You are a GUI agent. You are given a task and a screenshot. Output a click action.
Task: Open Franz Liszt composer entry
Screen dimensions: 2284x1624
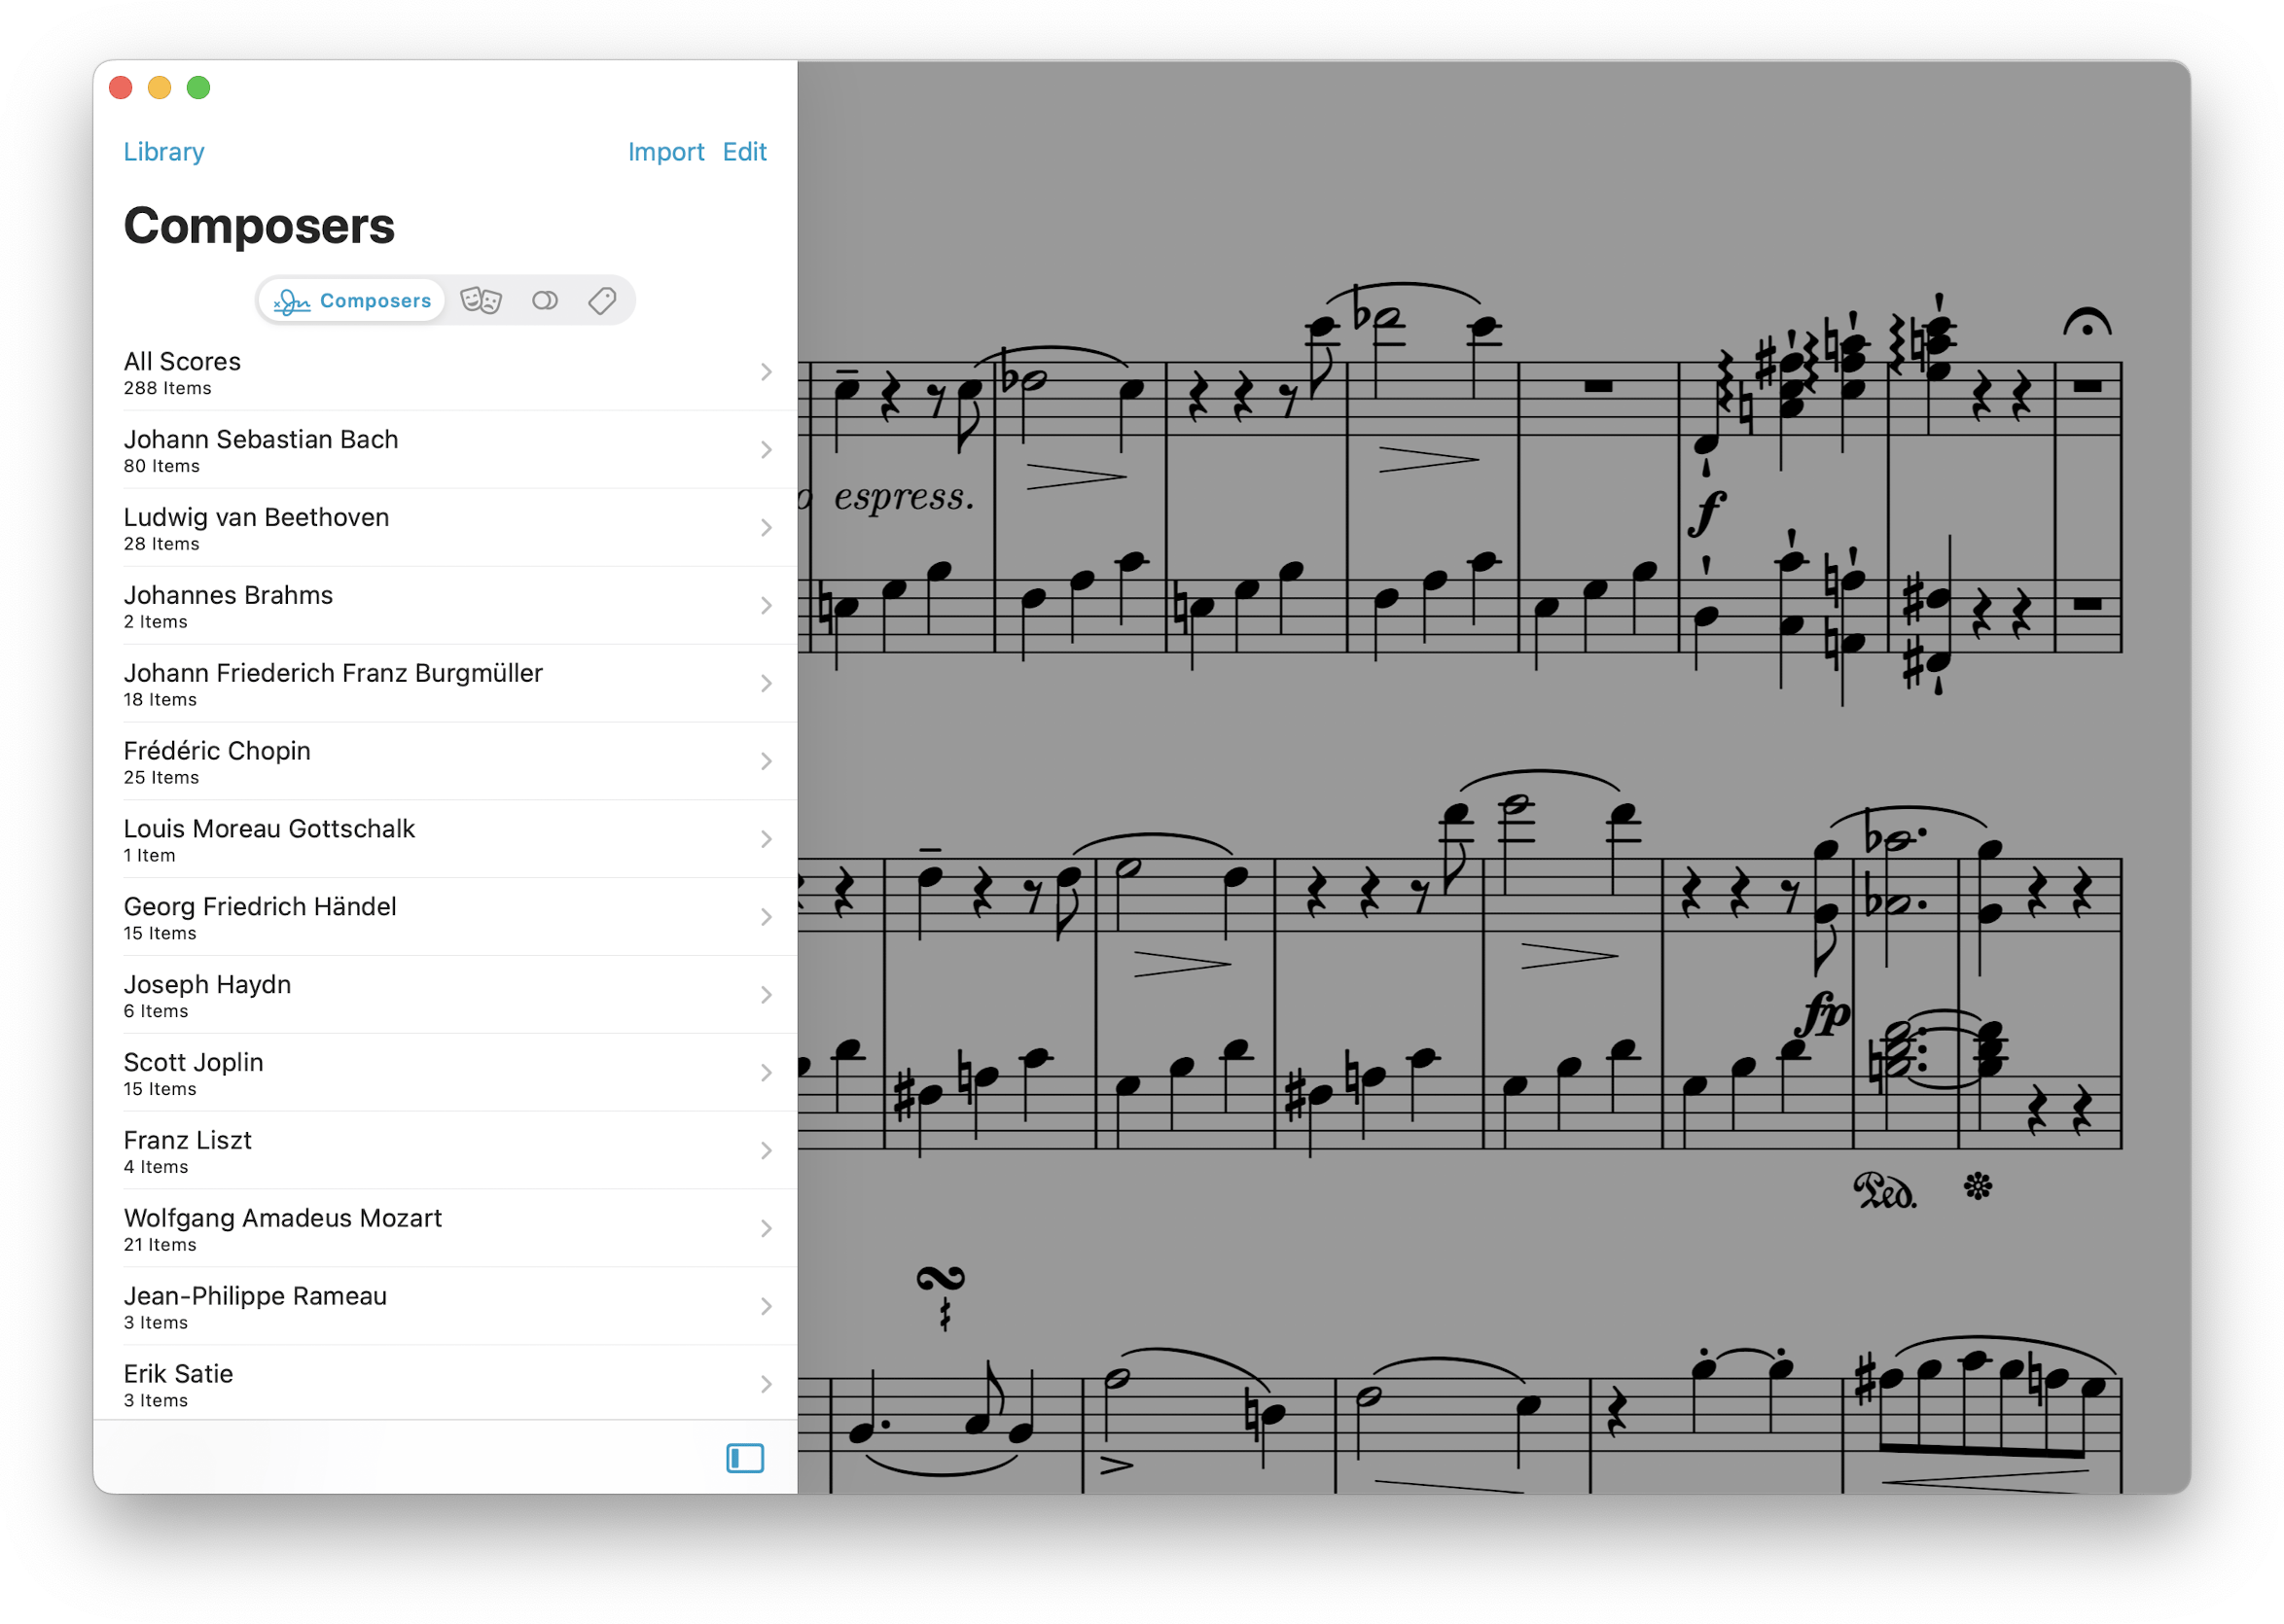click(445, 1151)
